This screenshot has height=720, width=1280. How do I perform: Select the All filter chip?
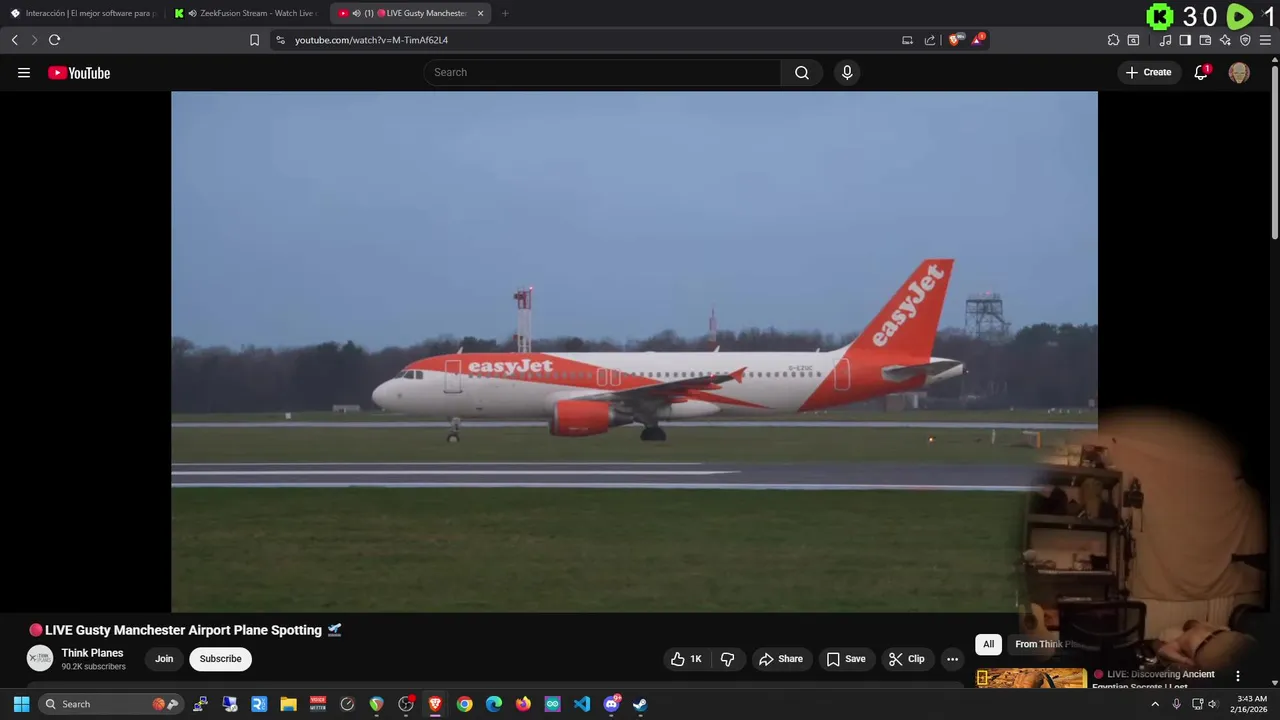click(x=988, y=644)
